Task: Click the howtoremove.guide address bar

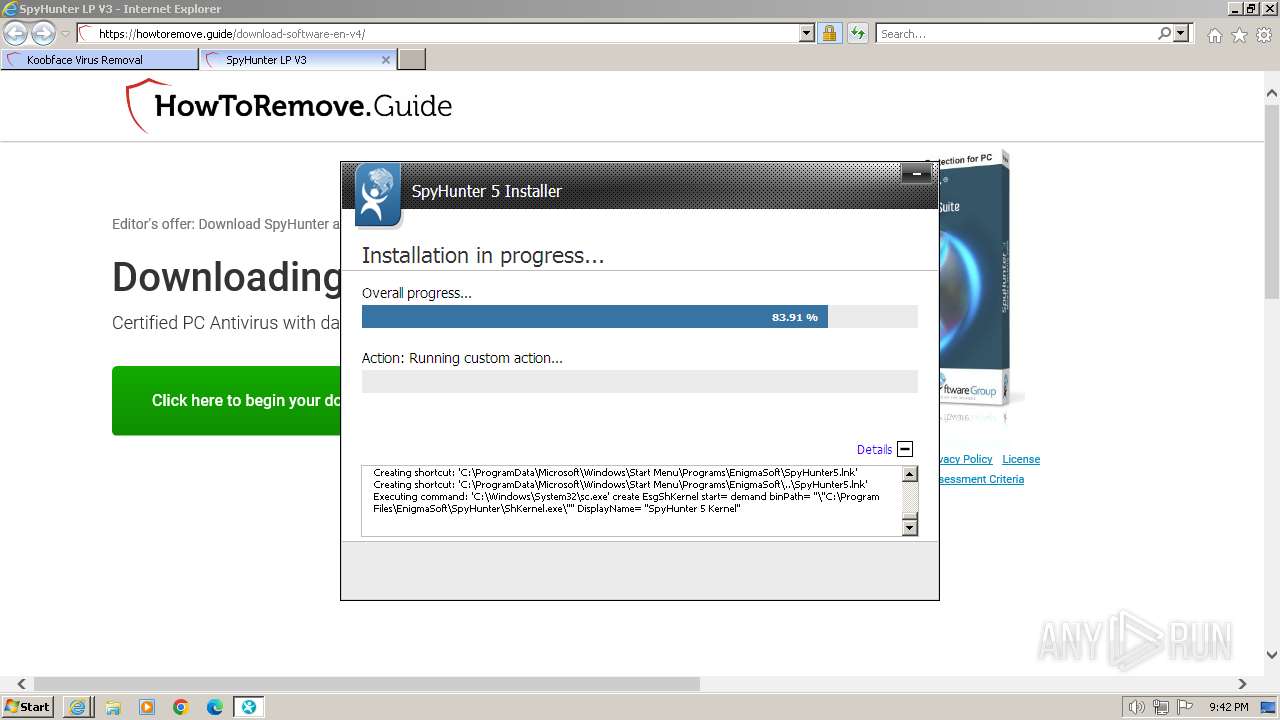Action: click(x=438, y=34)
